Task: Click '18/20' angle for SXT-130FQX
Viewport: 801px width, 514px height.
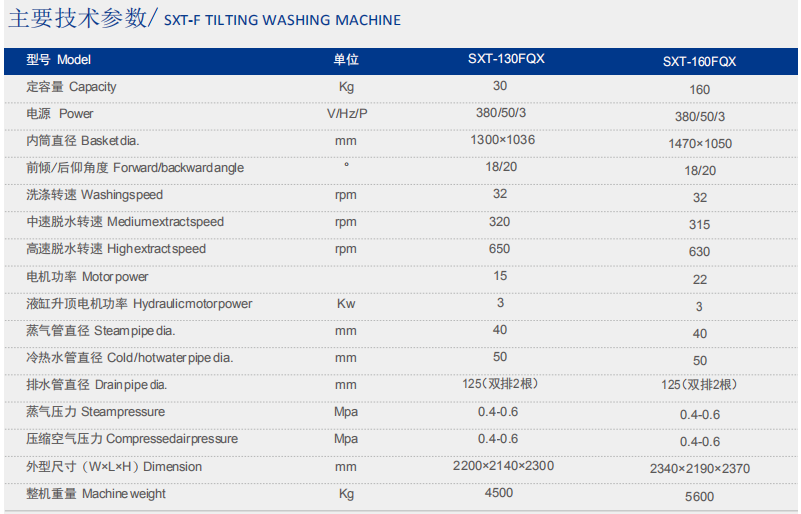Action: click(501, 167)
